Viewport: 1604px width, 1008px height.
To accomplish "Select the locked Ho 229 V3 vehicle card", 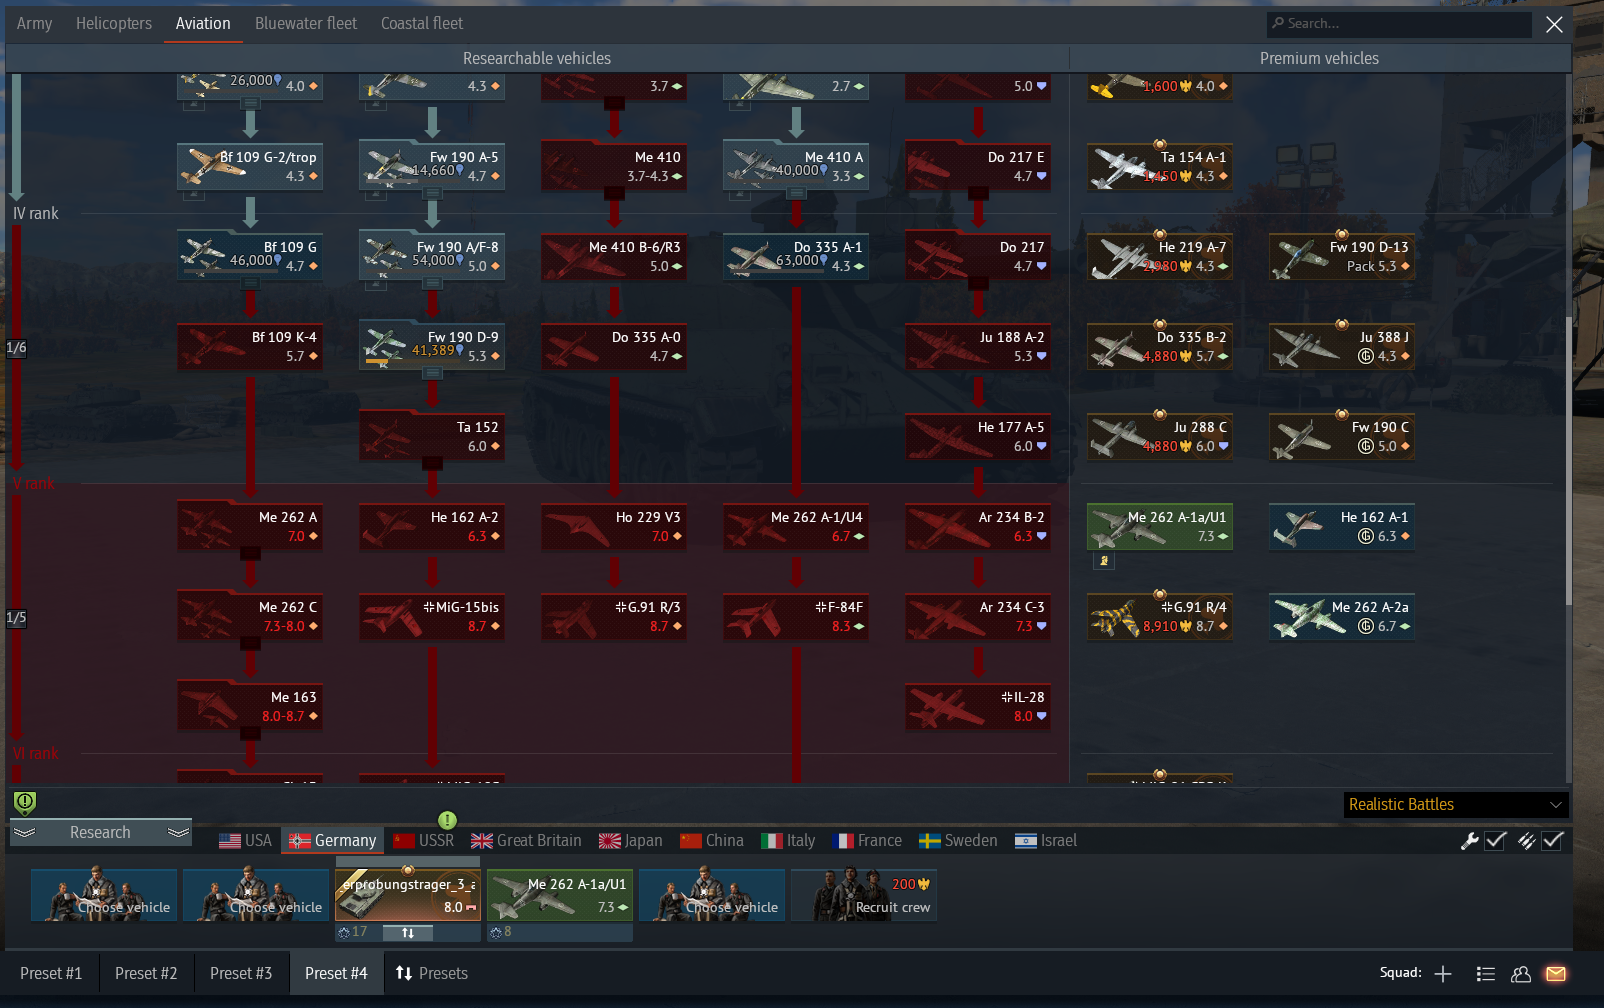I will pos(614,526).
